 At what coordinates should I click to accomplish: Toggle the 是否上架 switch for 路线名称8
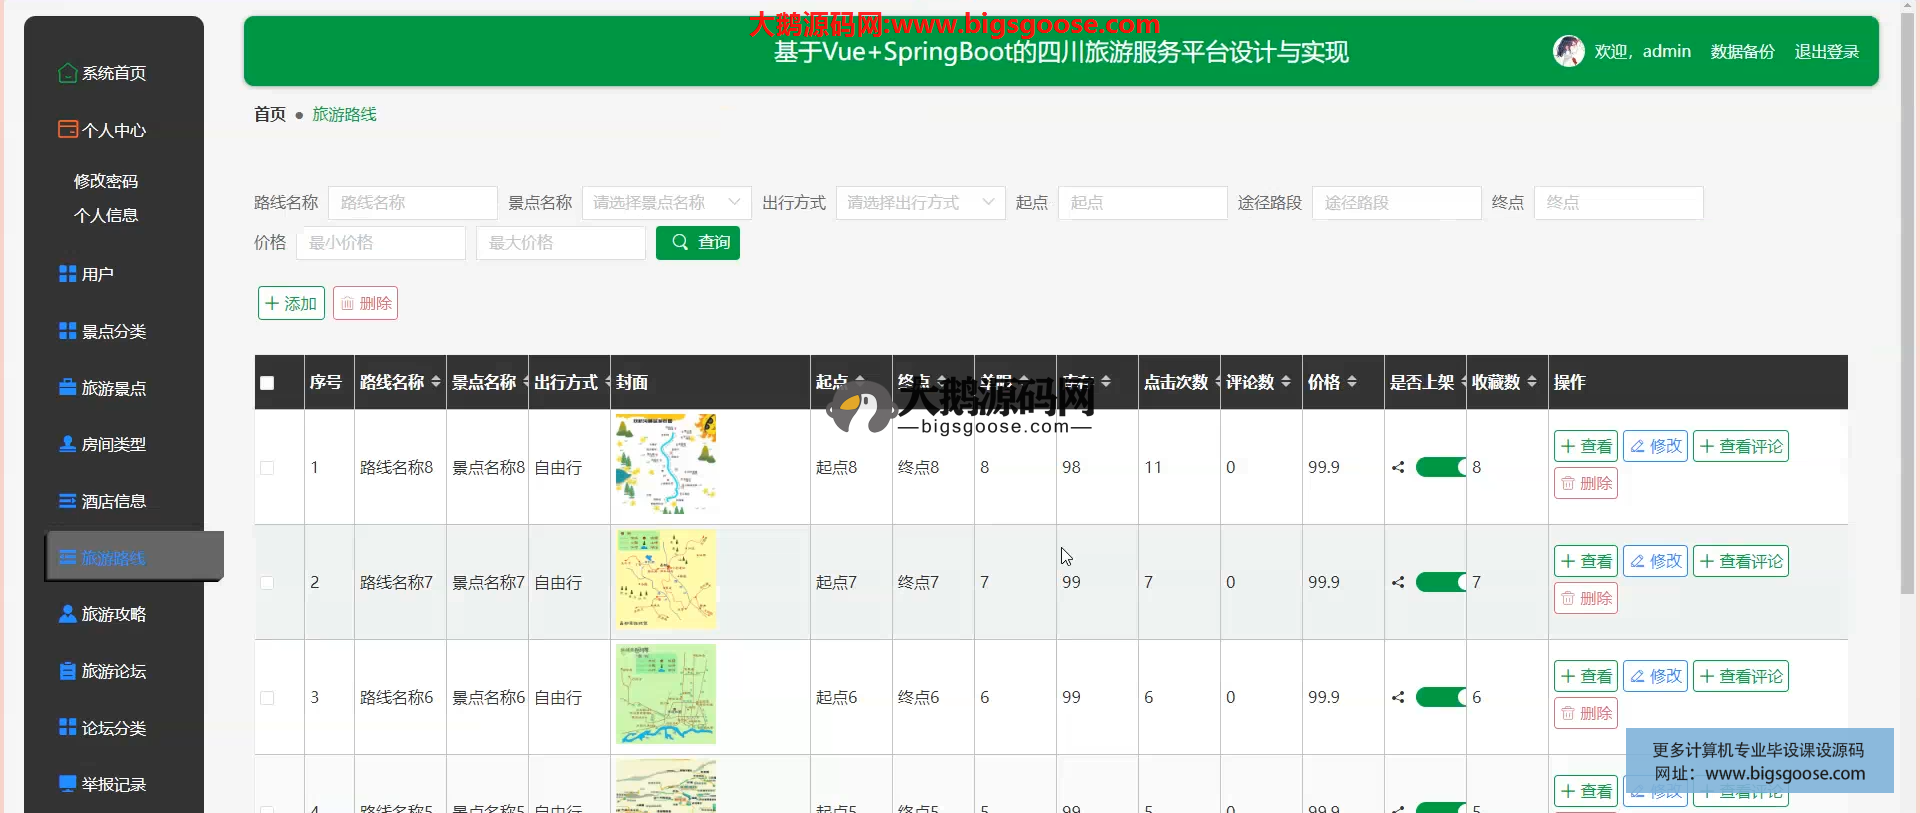(x=1441, y=467)
